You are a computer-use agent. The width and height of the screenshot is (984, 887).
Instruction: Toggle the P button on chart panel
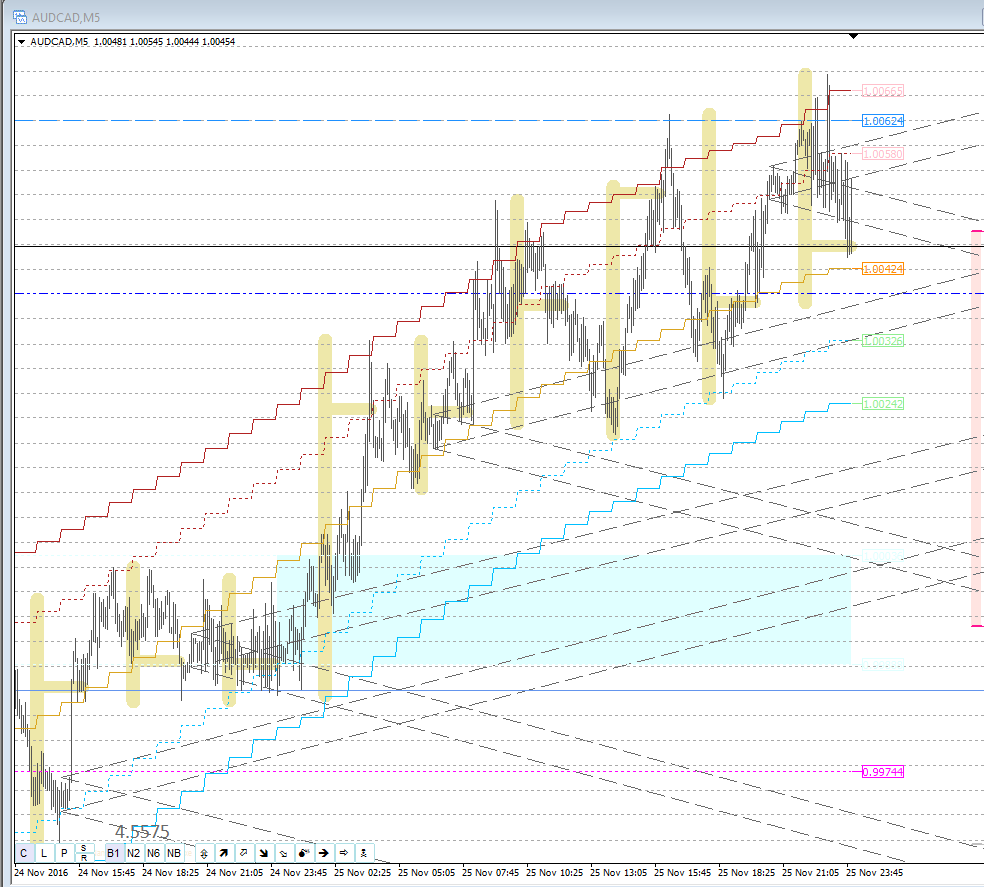point(64,853)
